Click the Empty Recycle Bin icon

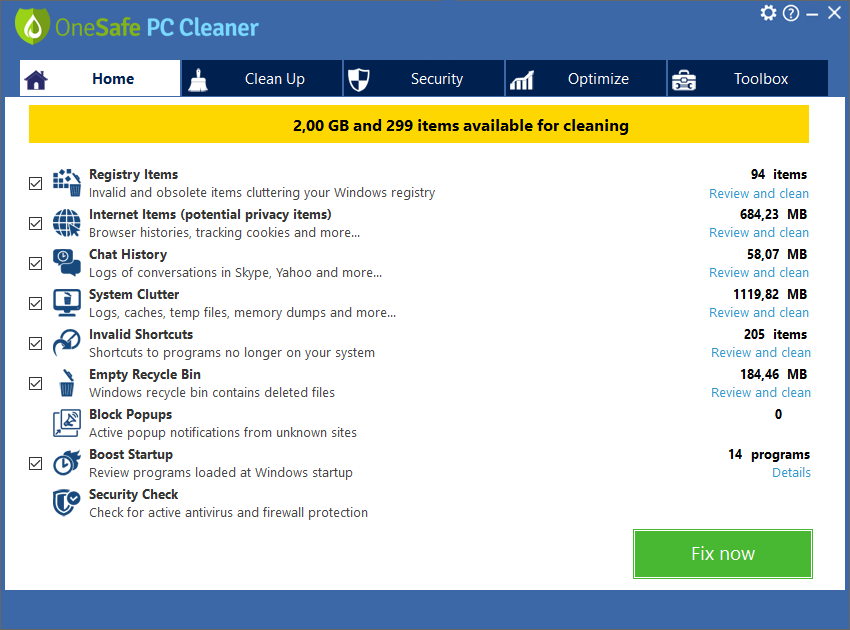click(67, 383)
